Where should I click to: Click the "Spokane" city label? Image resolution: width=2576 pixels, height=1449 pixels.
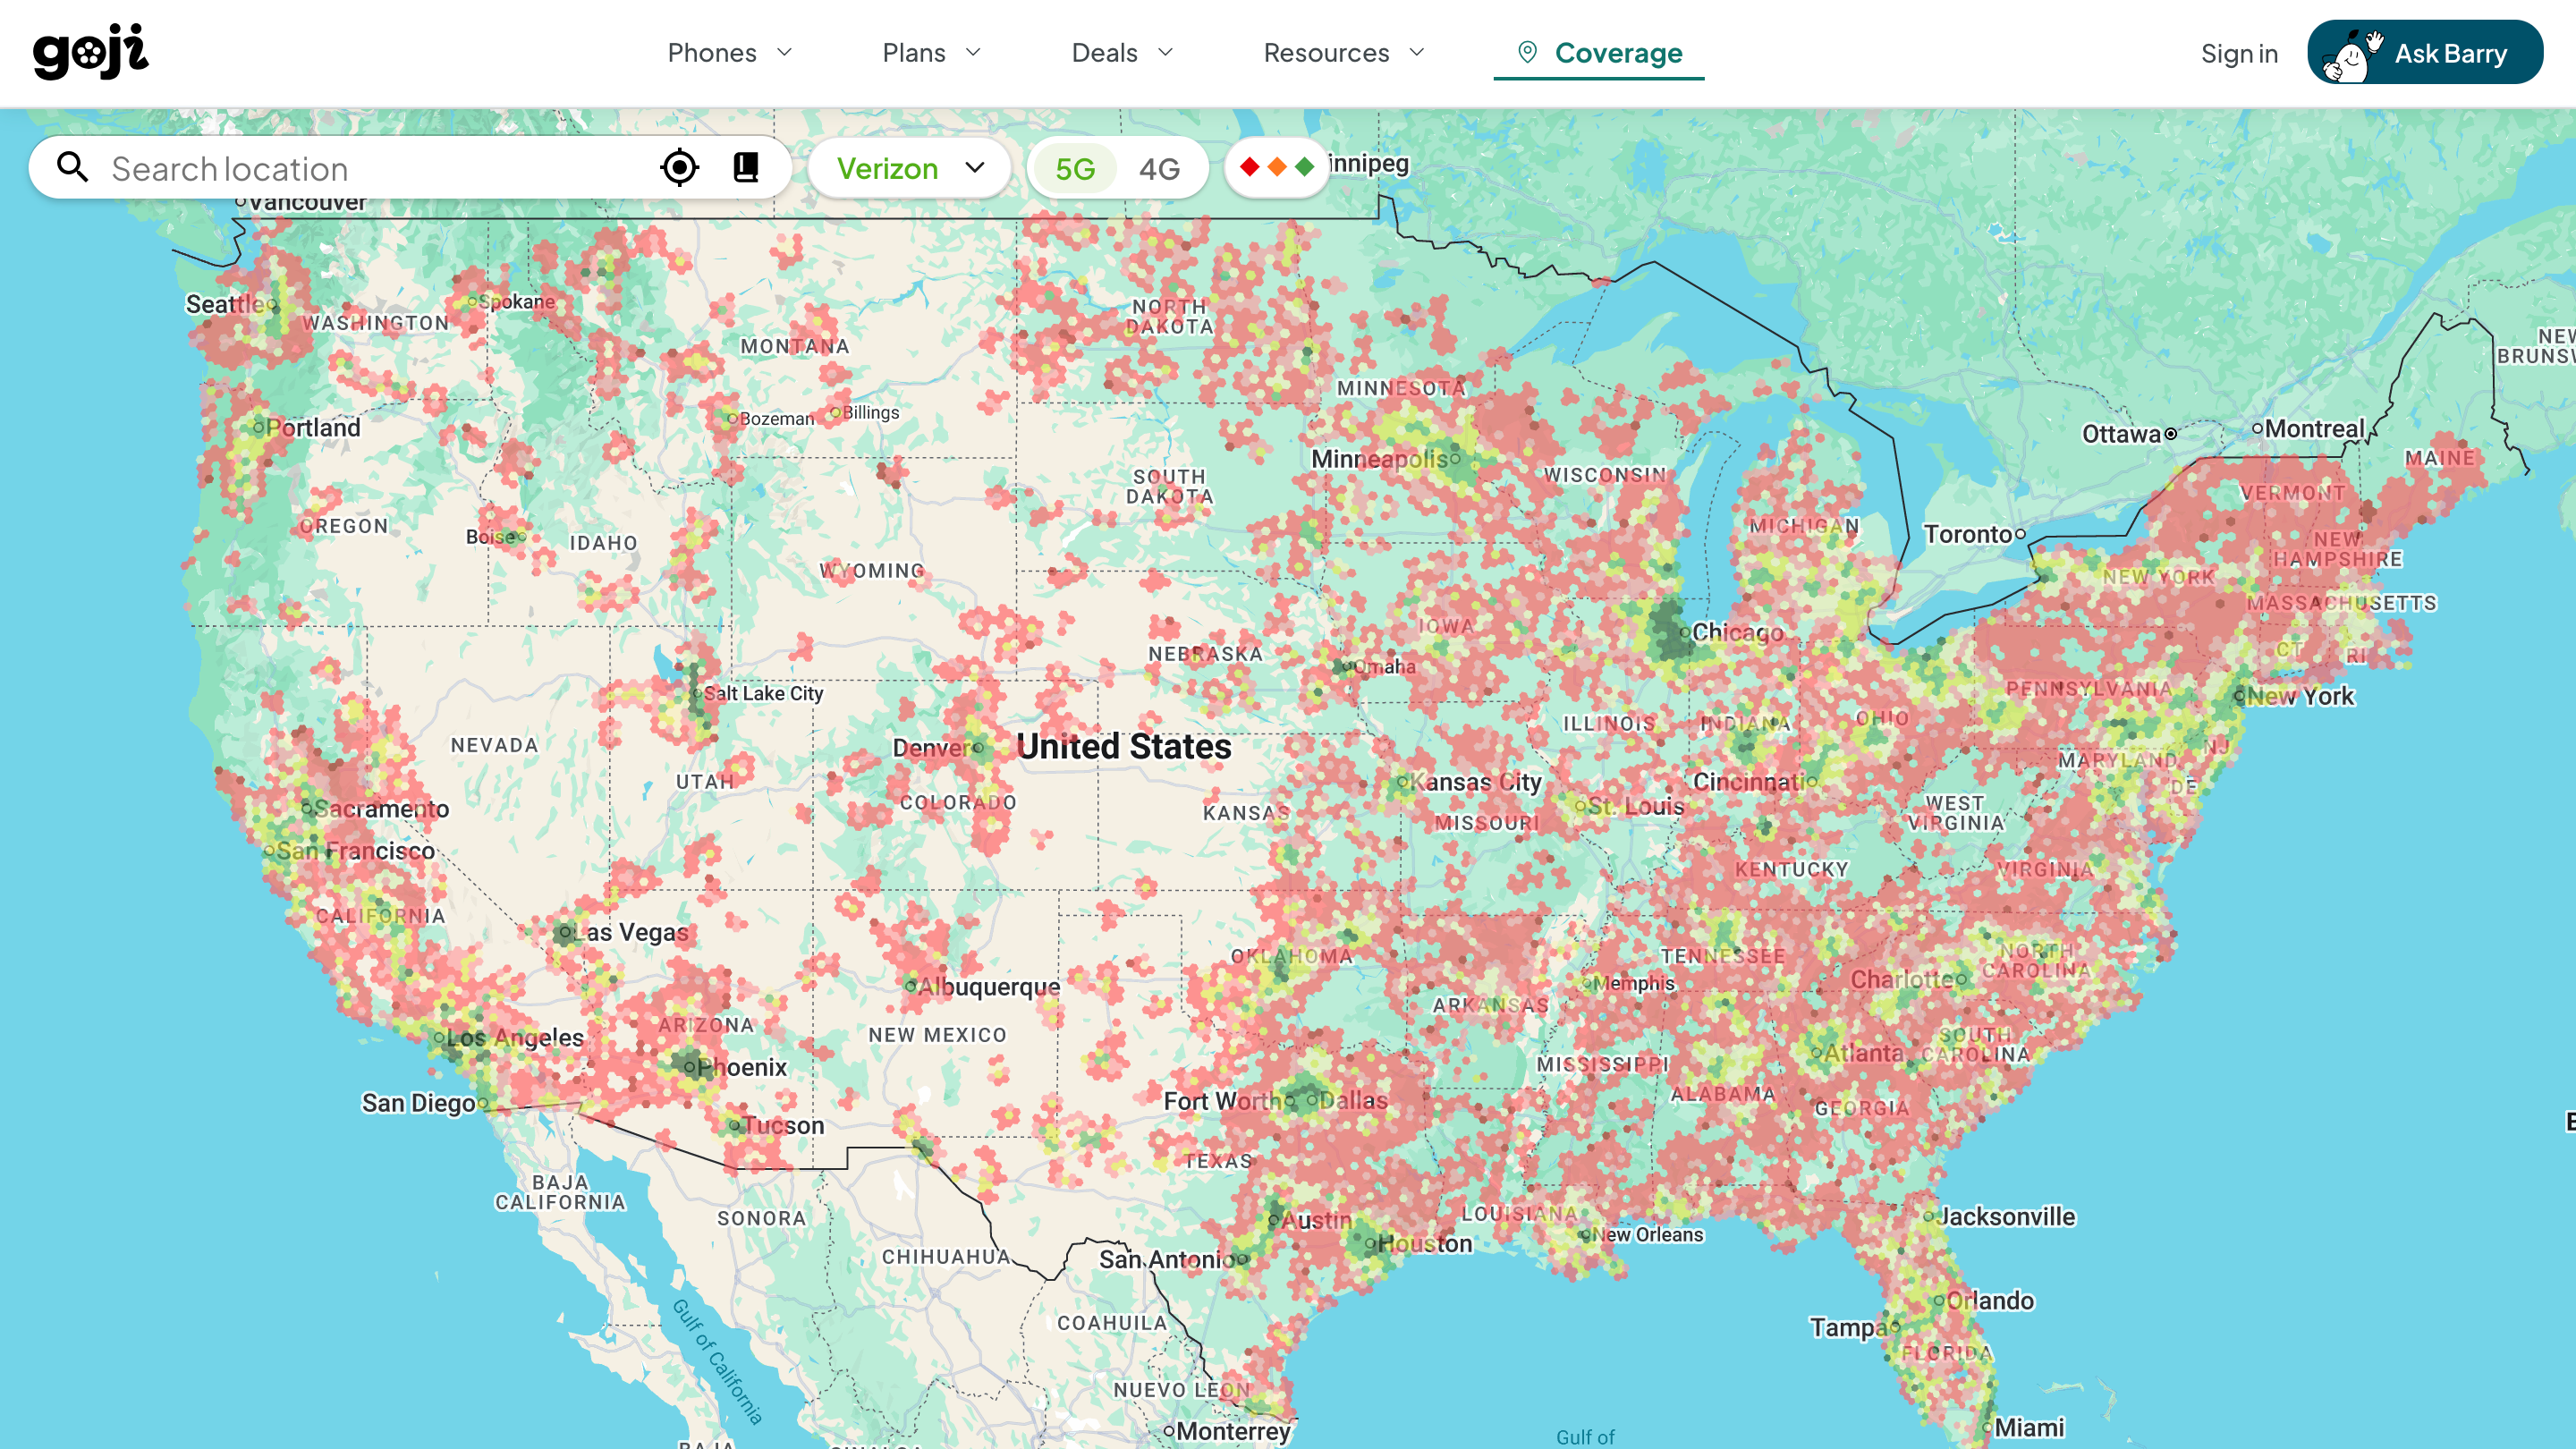click(x=517, y=302)
